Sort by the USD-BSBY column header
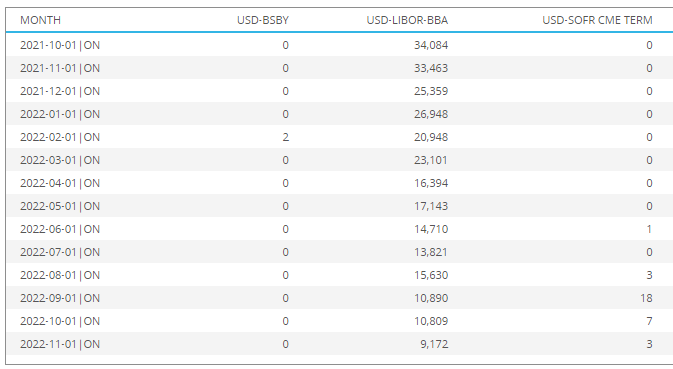 point(263,20)
